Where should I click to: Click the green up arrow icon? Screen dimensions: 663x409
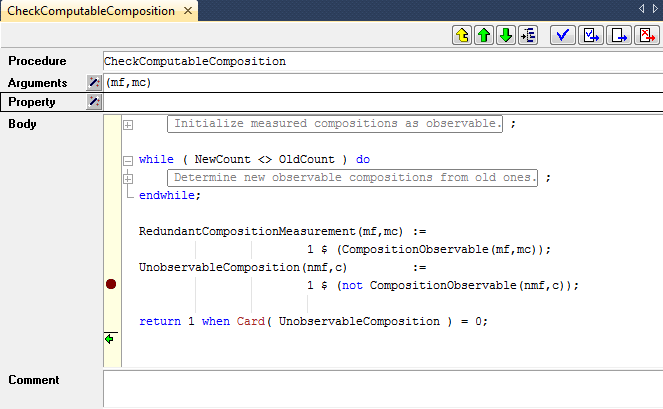click(x=484, y=35)
